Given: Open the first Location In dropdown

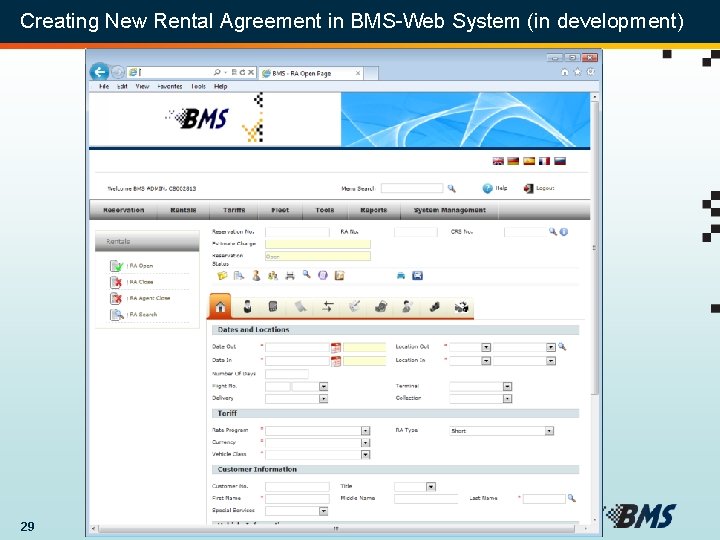Looking at the screenshot, I should pos(486,361).
